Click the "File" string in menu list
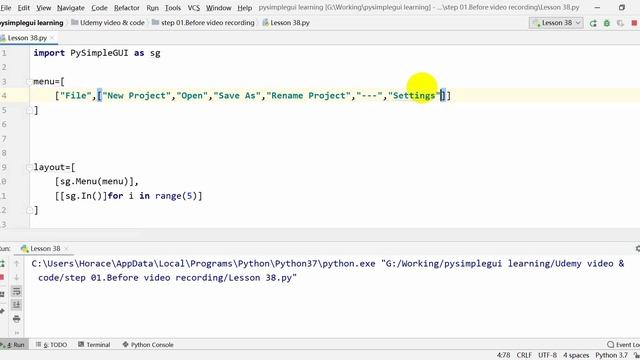The image size is (640, 360). [x=76, y=96]
